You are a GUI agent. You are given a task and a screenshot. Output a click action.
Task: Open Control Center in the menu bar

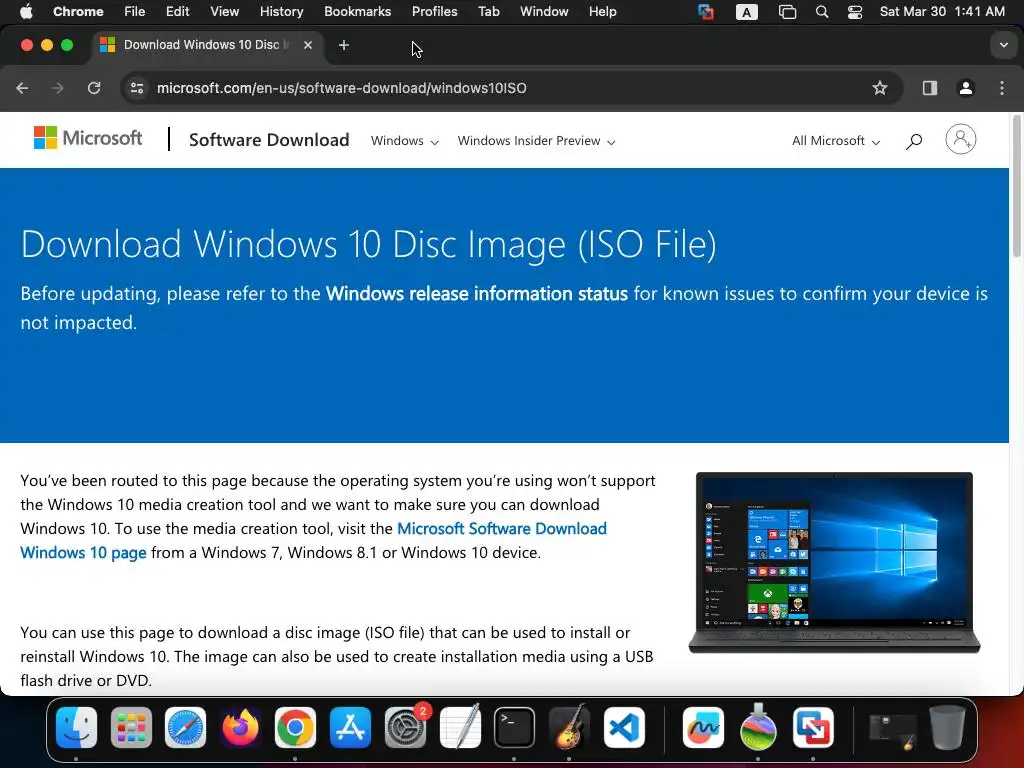855,12
